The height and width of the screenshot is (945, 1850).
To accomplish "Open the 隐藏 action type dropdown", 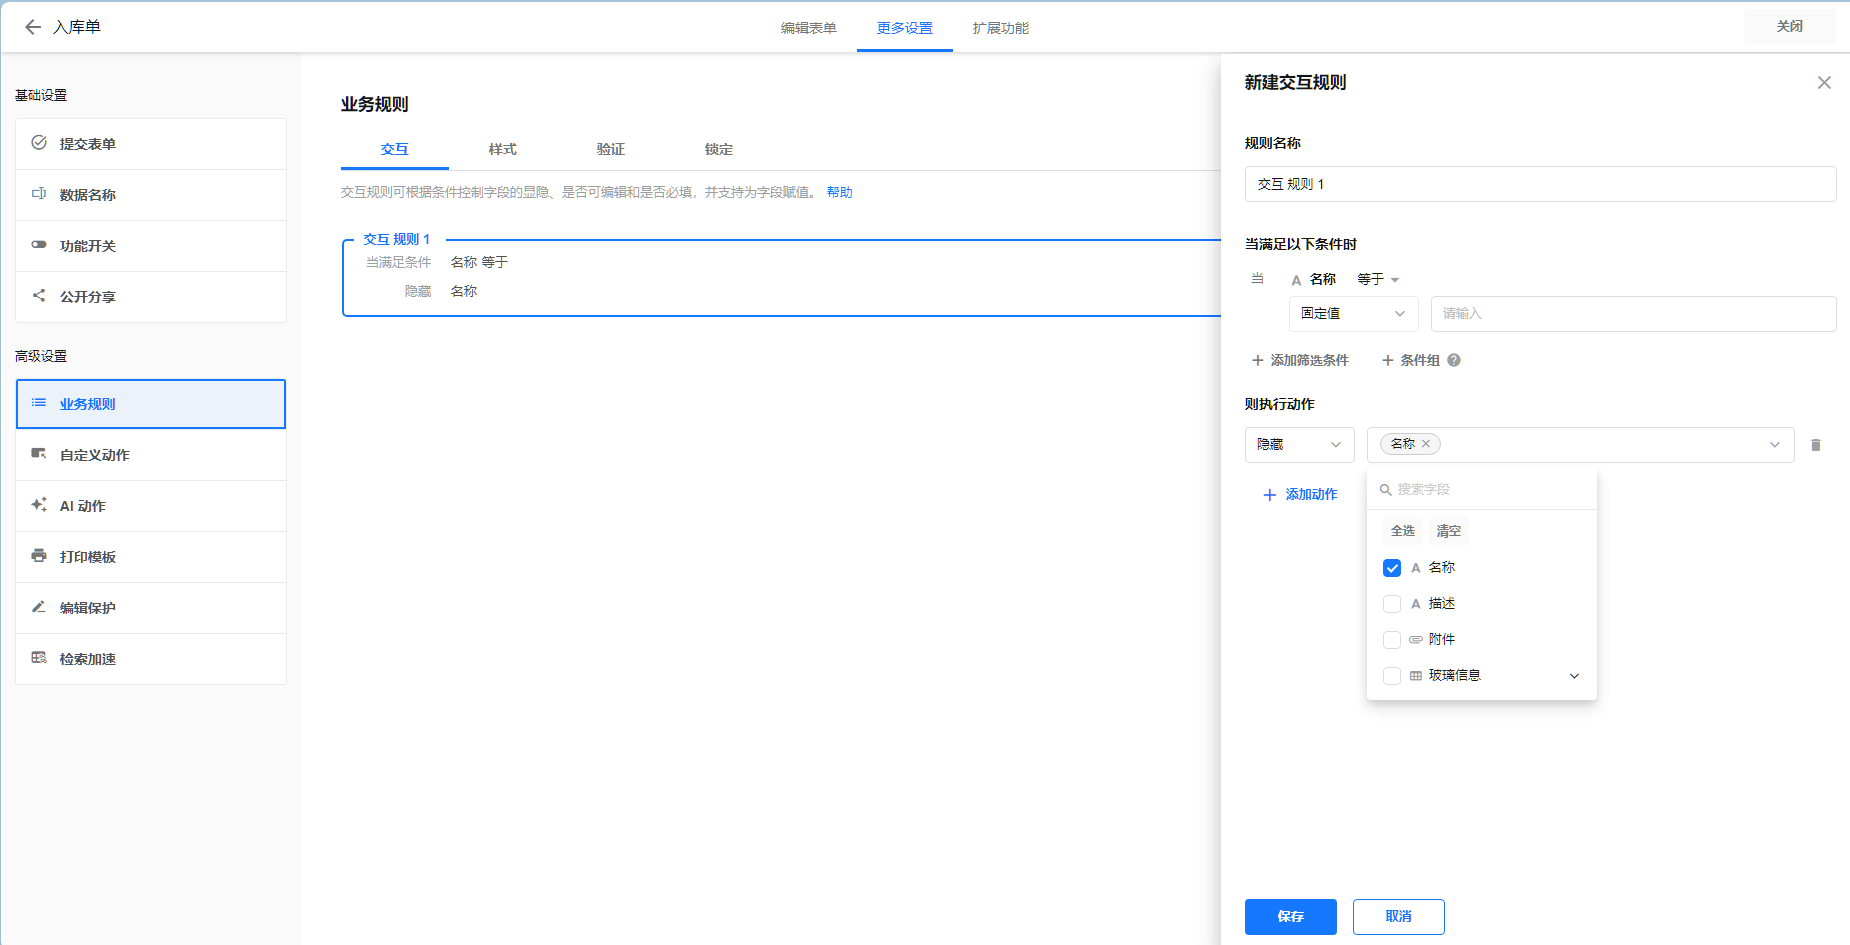I will tap(1300, 445).
